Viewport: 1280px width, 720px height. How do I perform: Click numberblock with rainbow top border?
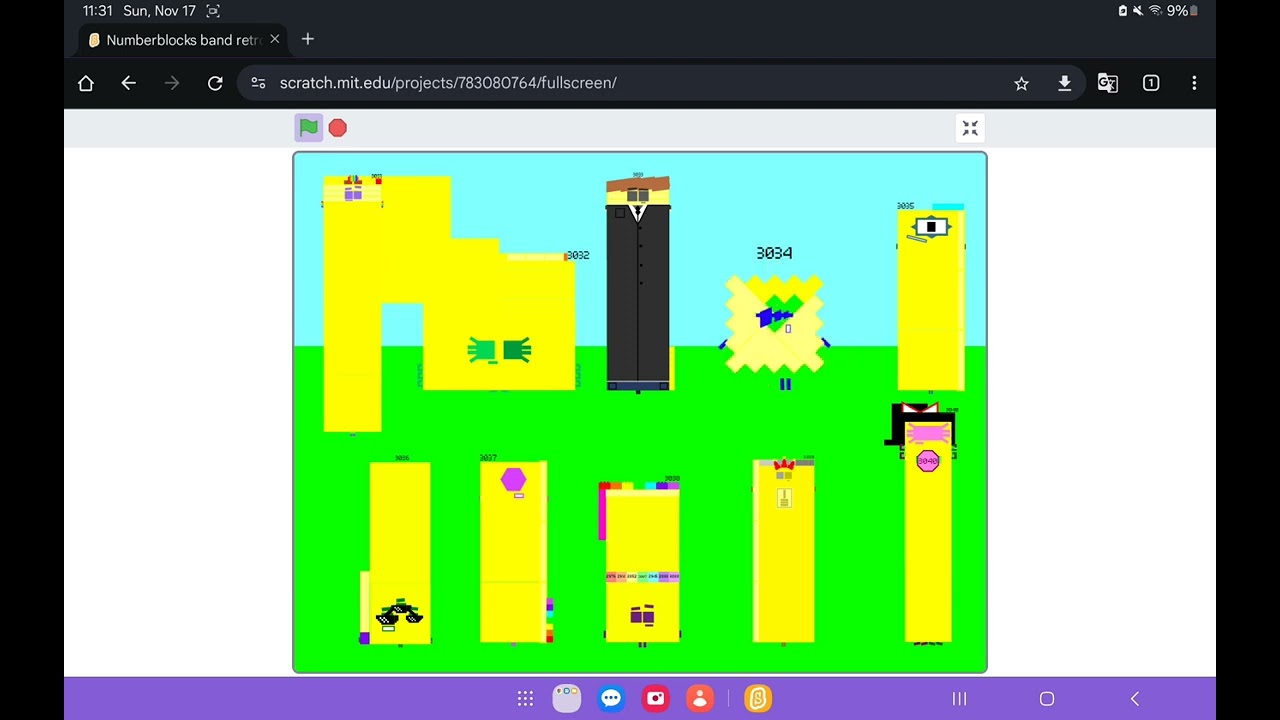click(641, 562)
